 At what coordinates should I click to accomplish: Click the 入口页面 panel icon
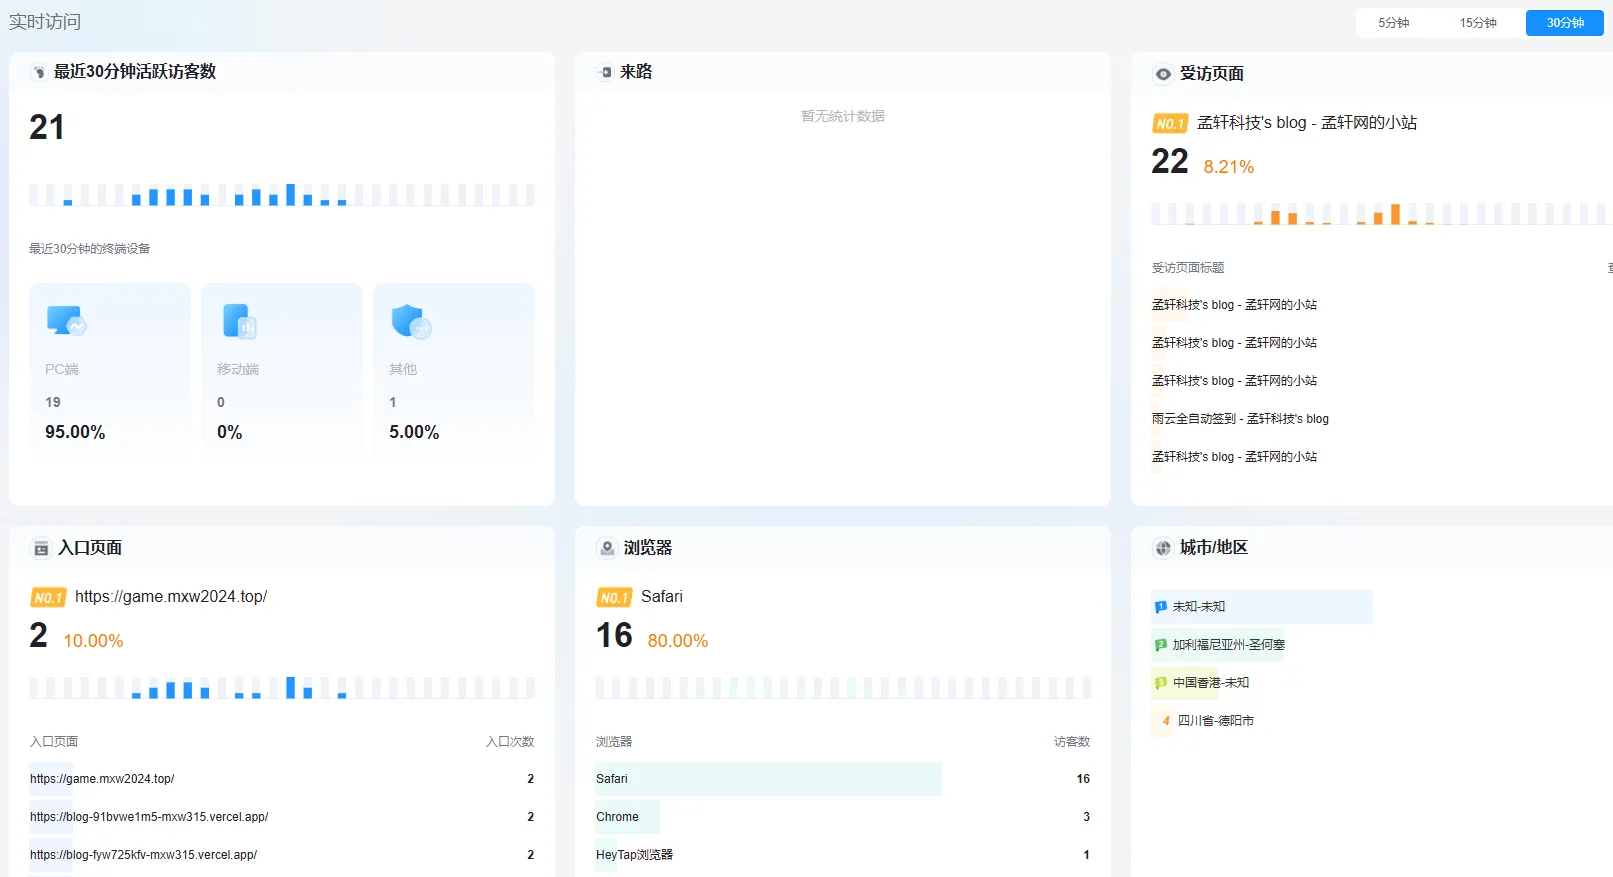[x=41, y=548]
